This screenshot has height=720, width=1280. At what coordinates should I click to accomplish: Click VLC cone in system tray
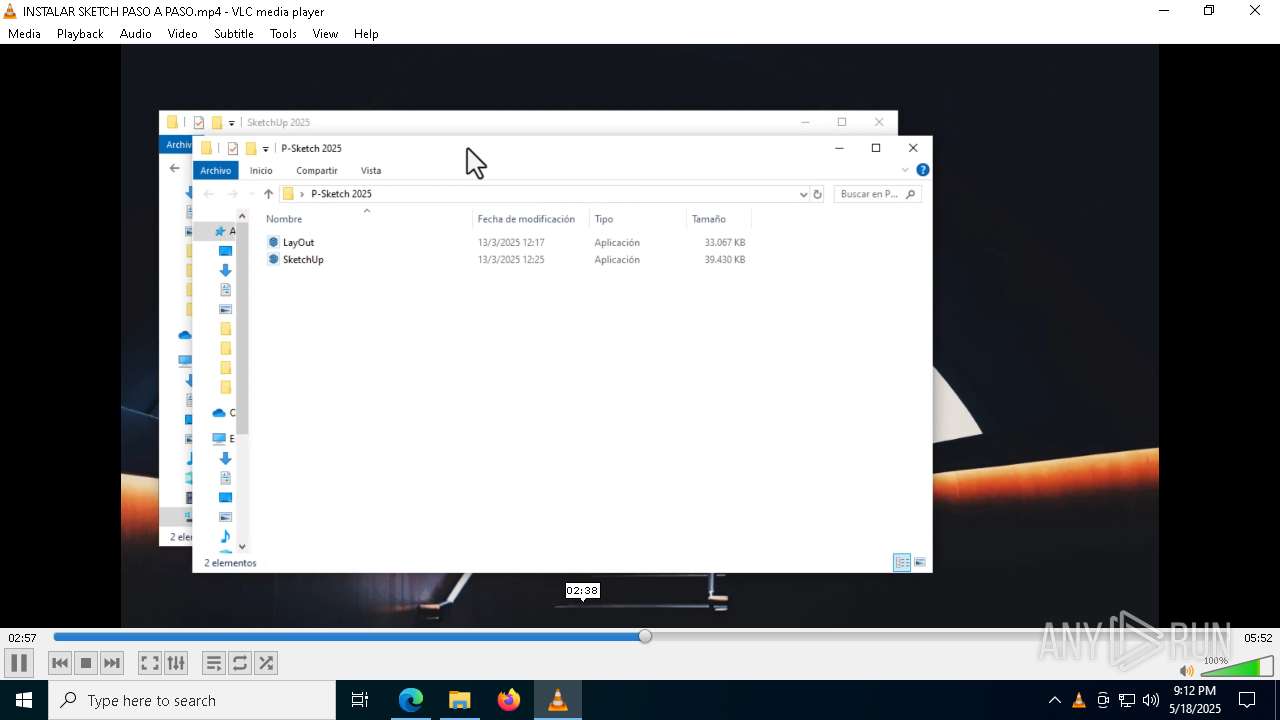coord(1078,700)
